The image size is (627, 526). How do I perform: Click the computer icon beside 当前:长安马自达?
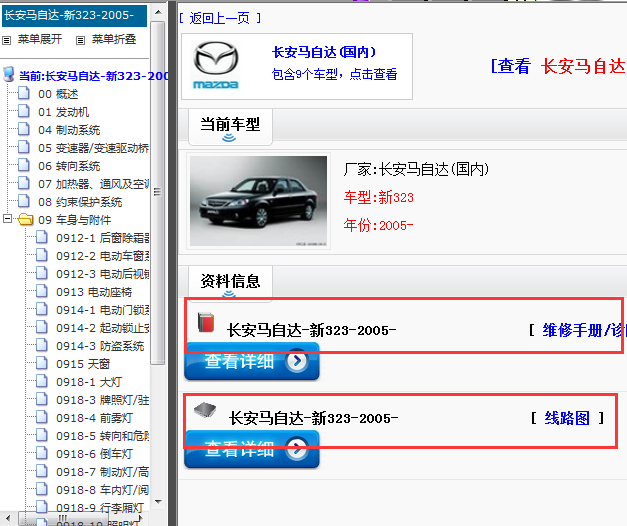coord(8,75)
